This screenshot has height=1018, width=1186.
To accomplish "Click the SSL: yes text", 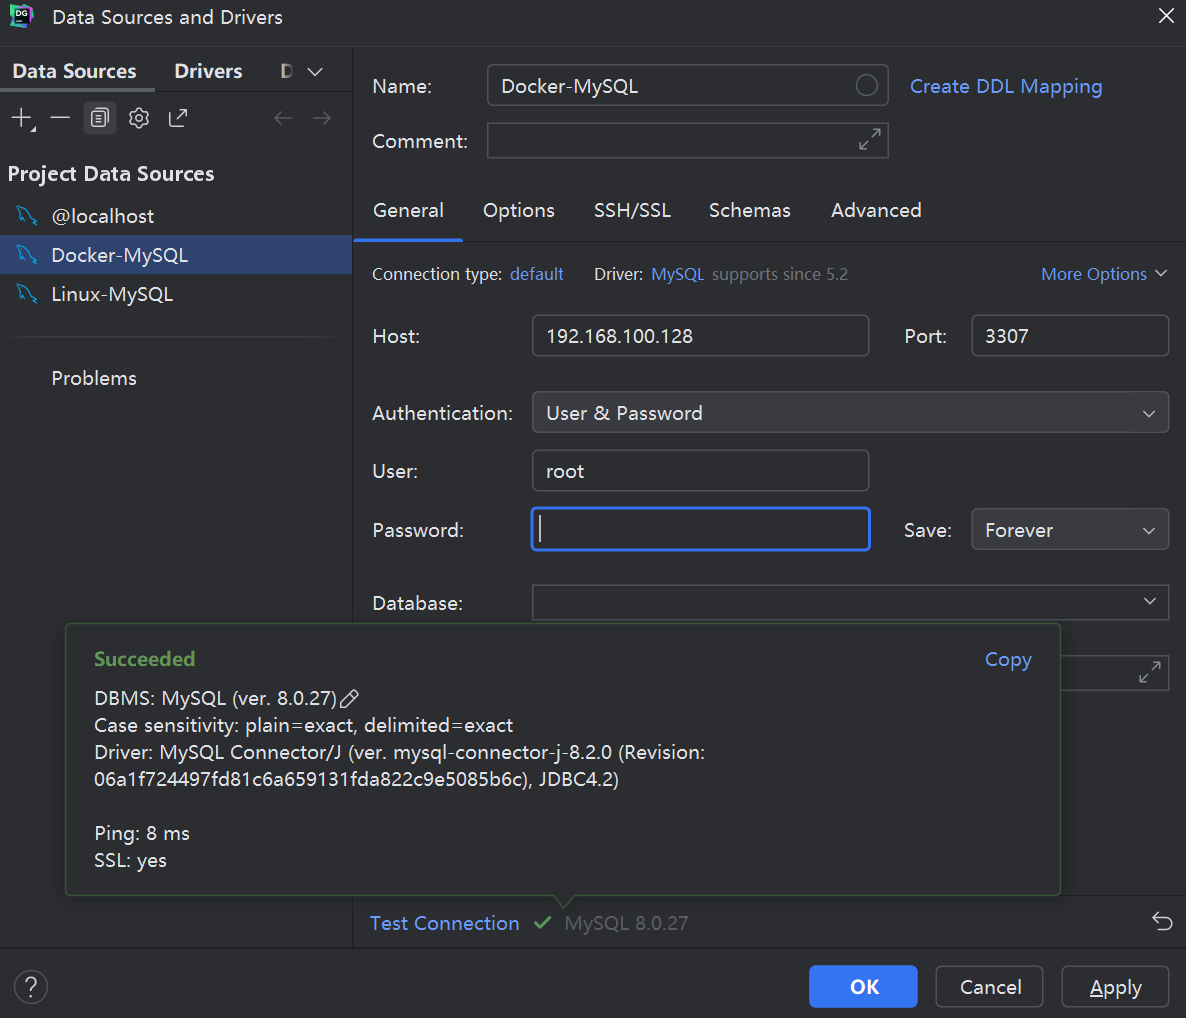I will pos(130,861).
